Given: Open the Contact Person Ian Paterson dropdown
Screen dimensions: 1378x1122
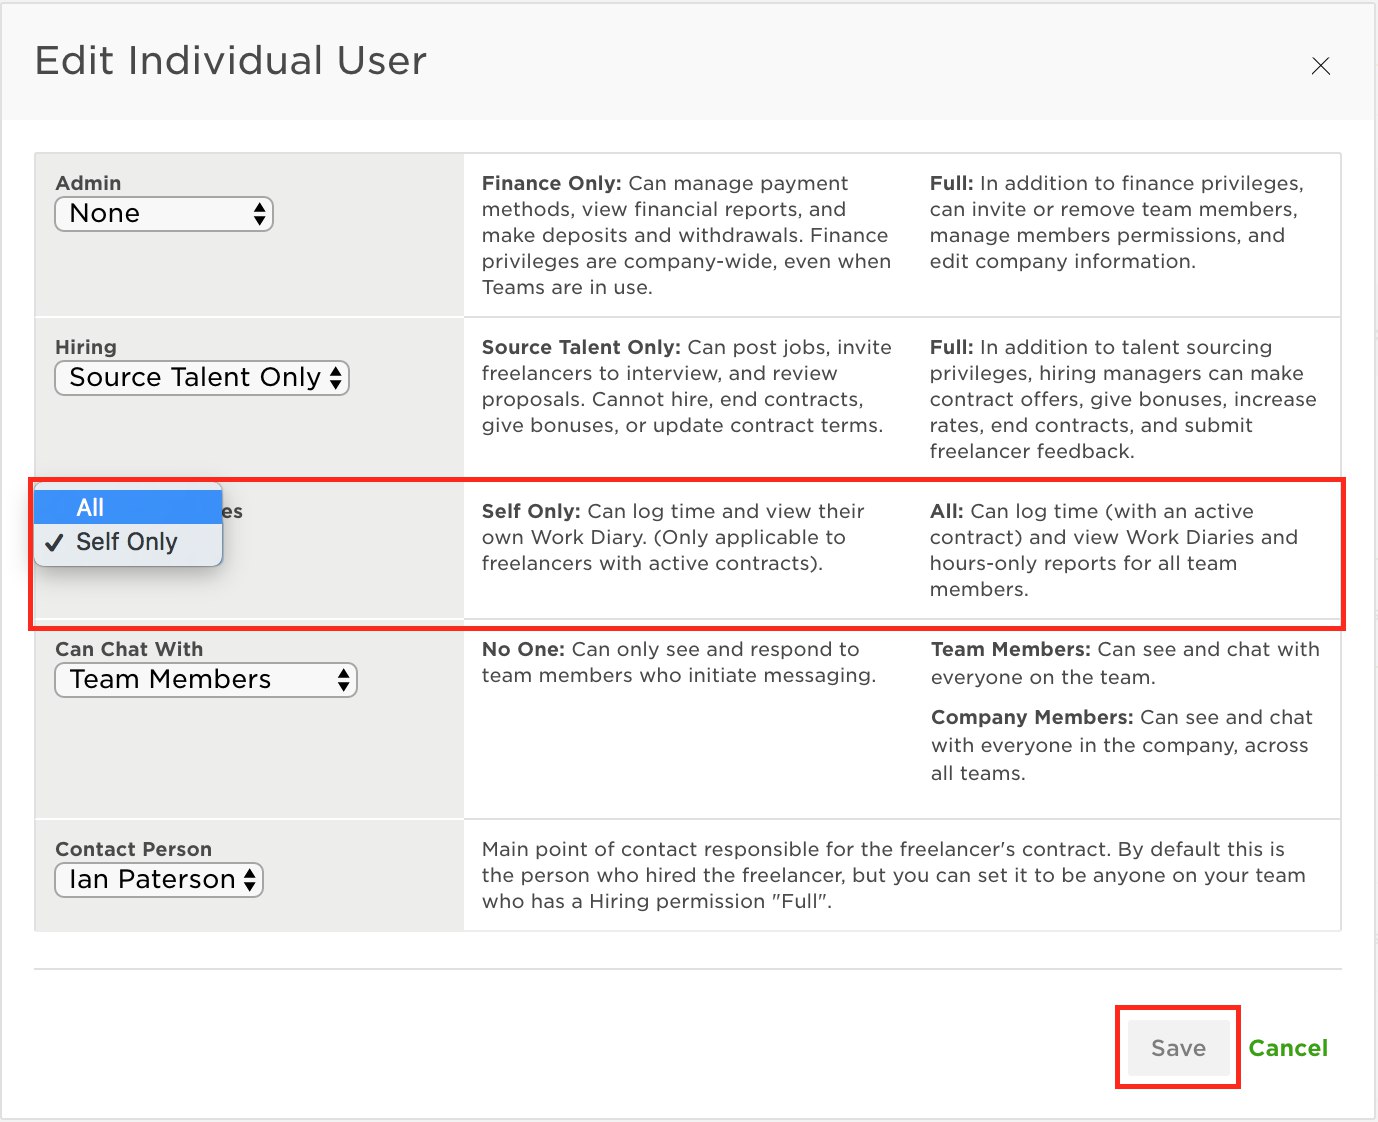Looking at the screenshot, I should click(x=159, y=880).
